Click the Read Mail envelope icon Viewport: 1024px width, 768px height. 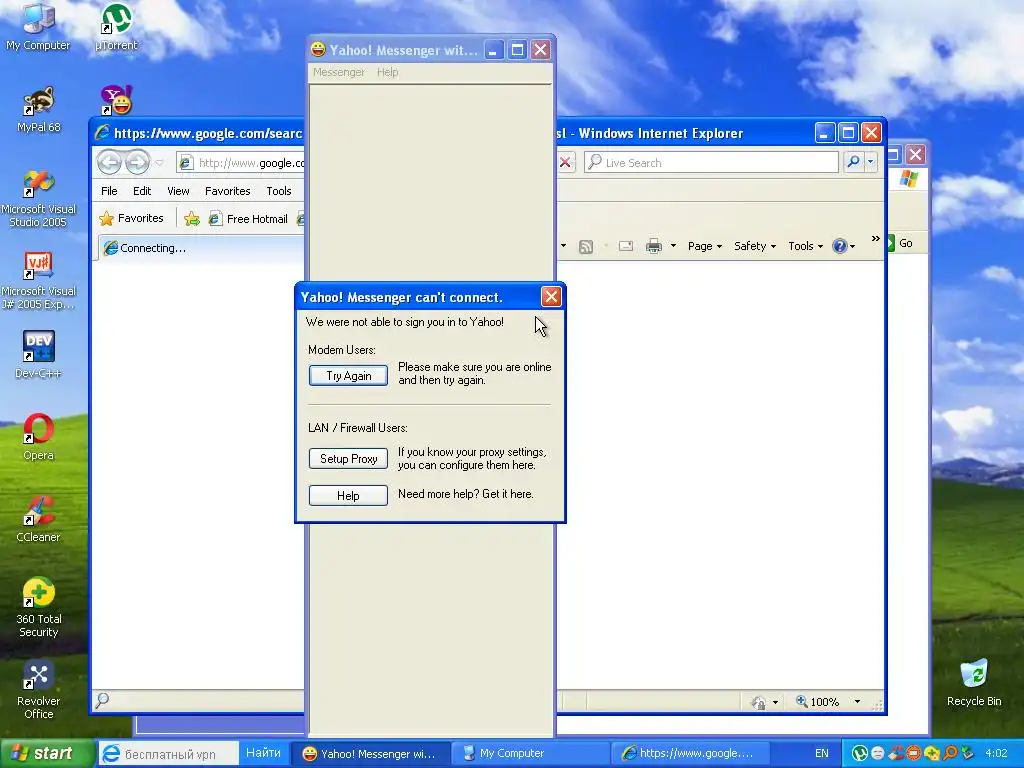626,246
